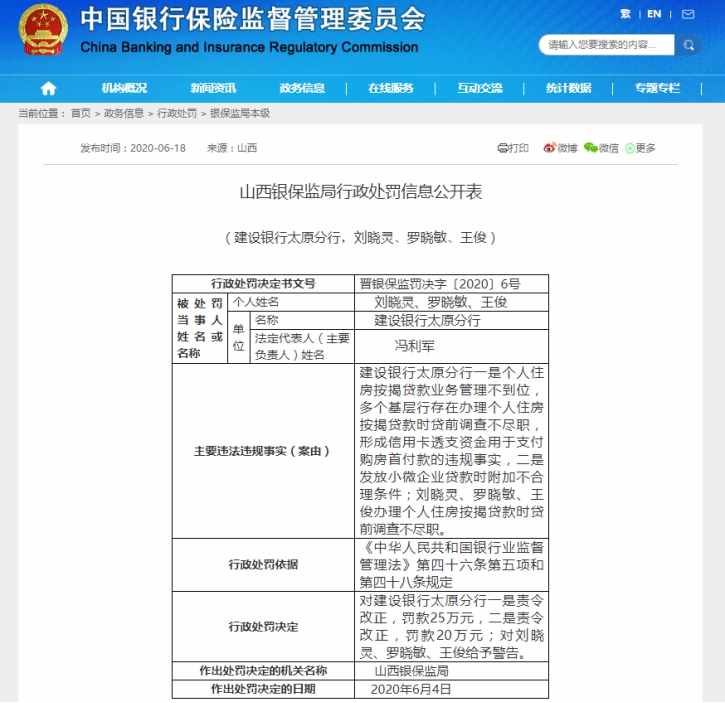
Task: Open the mail envelope icon
Action: coord(686,15)
